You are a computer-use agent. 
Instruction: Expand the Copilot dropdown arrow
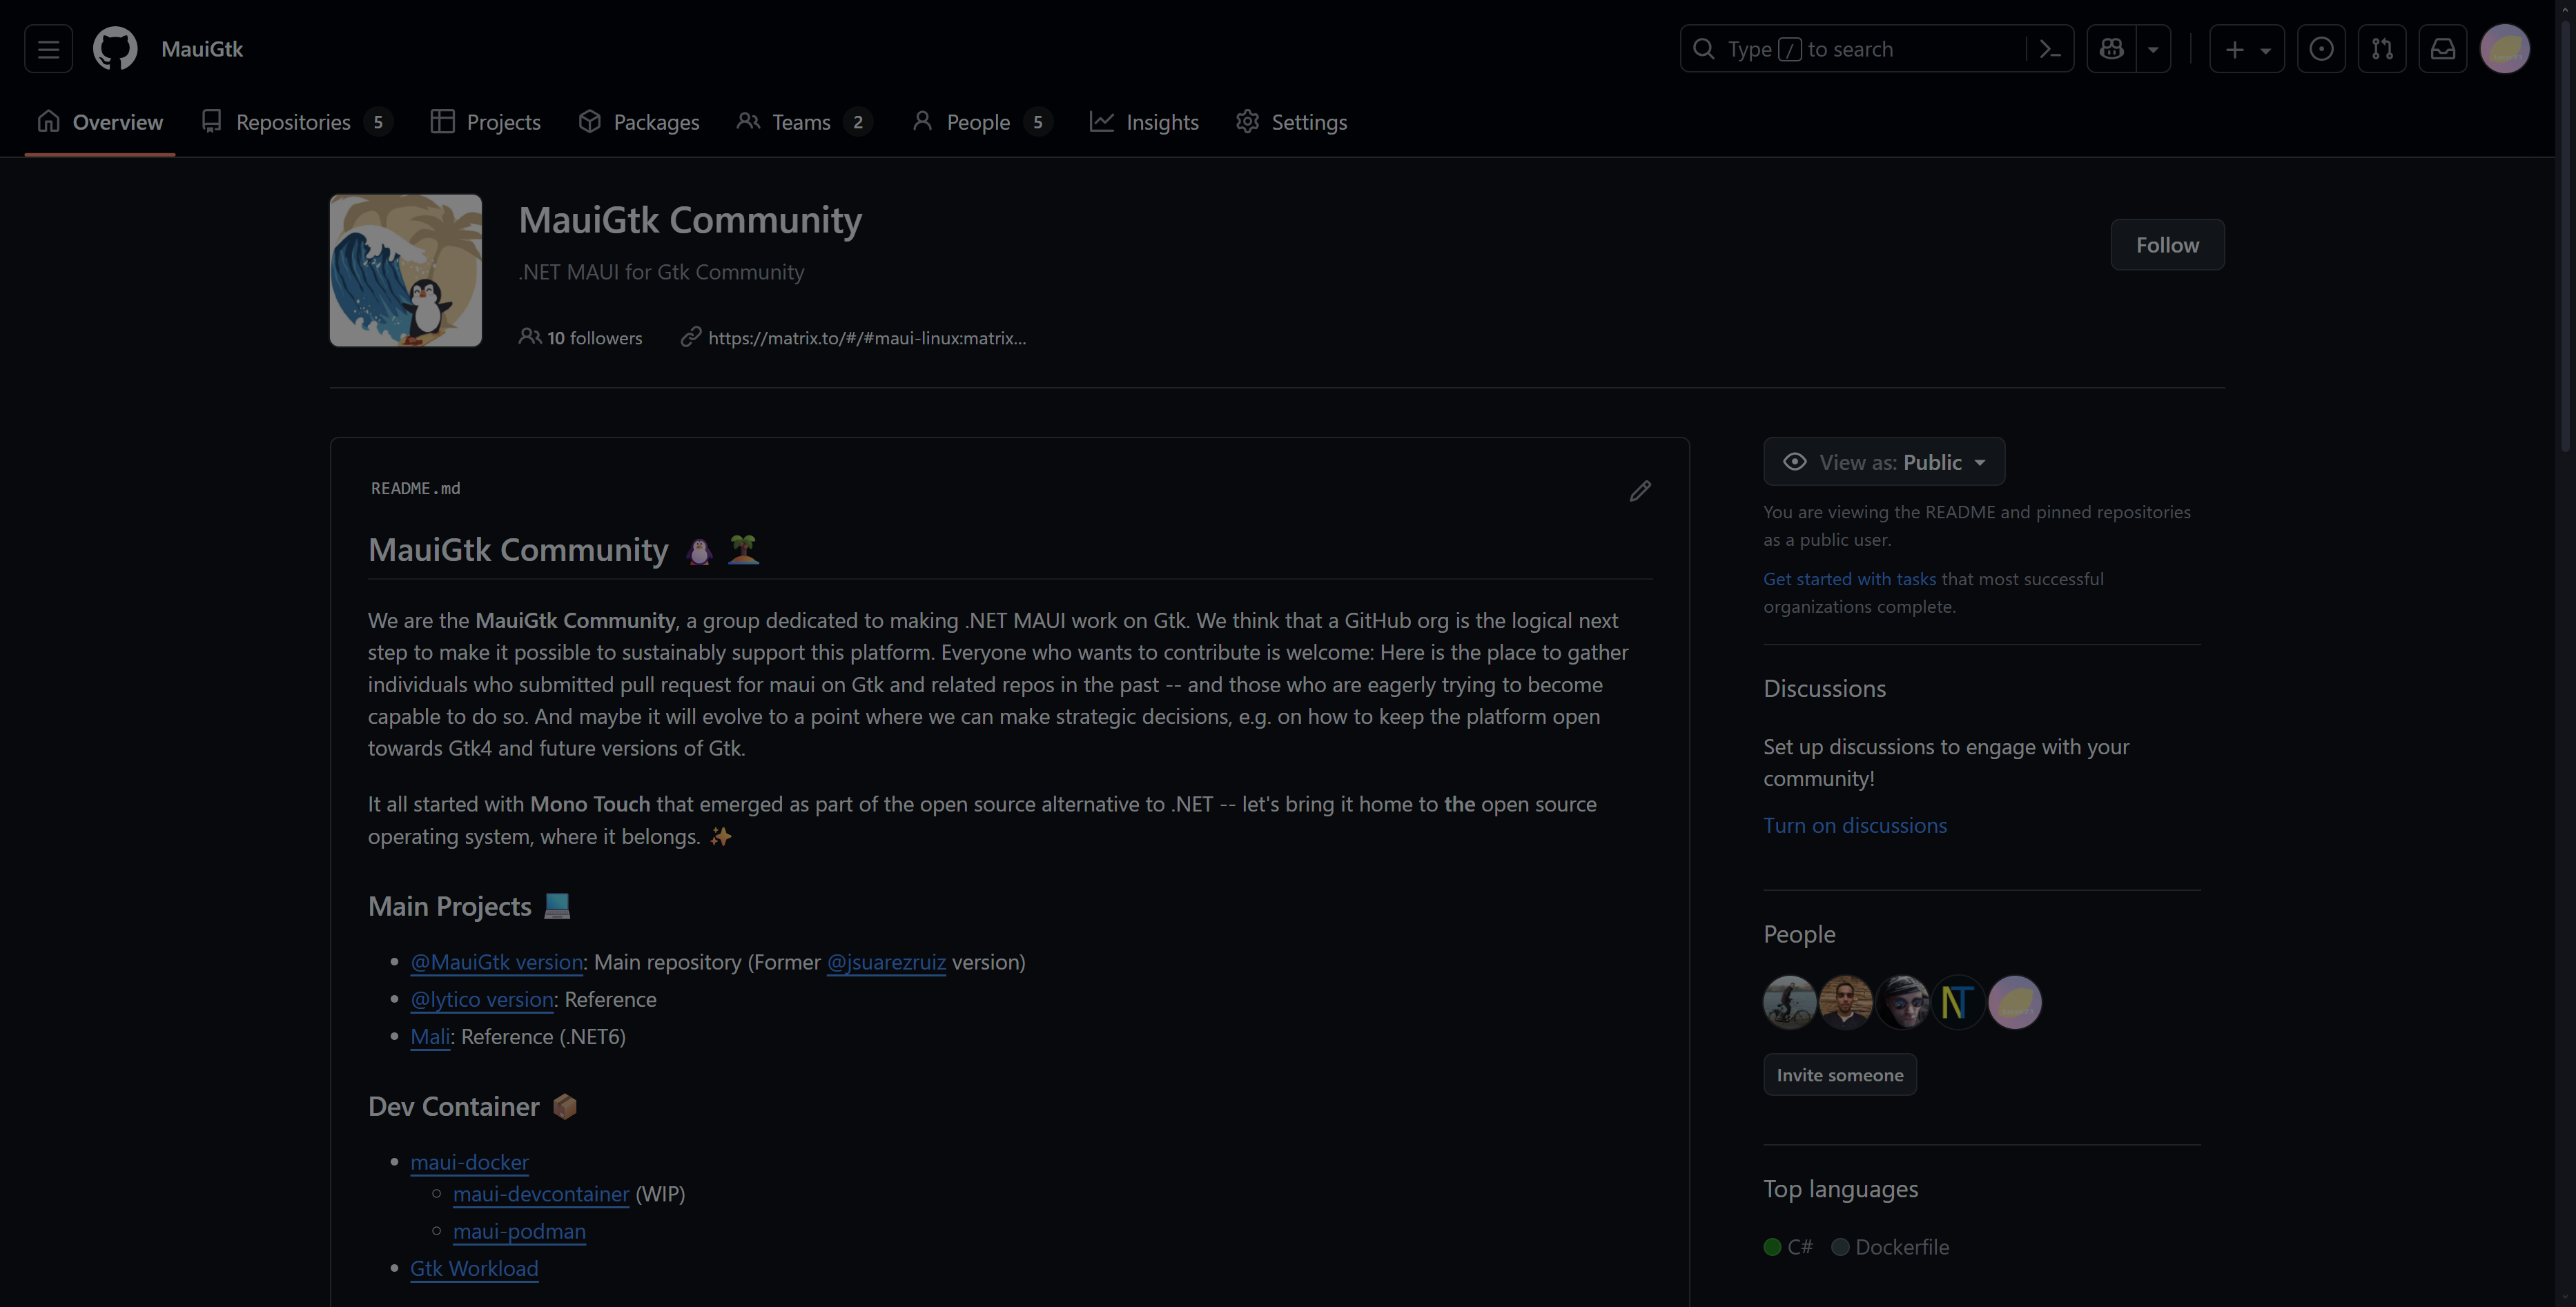pos(2153,49)
